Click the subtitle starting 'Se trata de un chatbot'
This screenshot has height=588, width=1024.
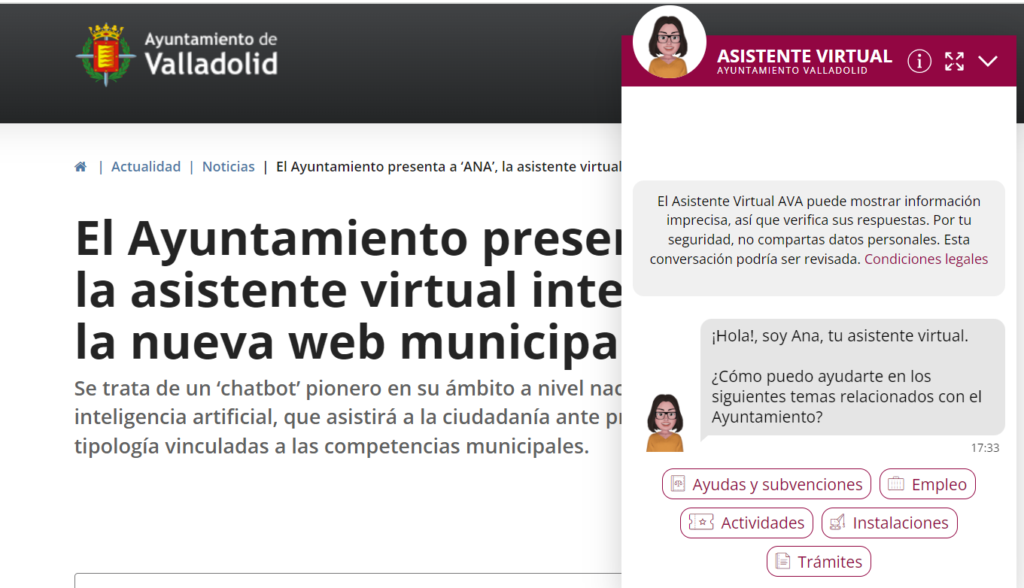click(x=348, y=417)
